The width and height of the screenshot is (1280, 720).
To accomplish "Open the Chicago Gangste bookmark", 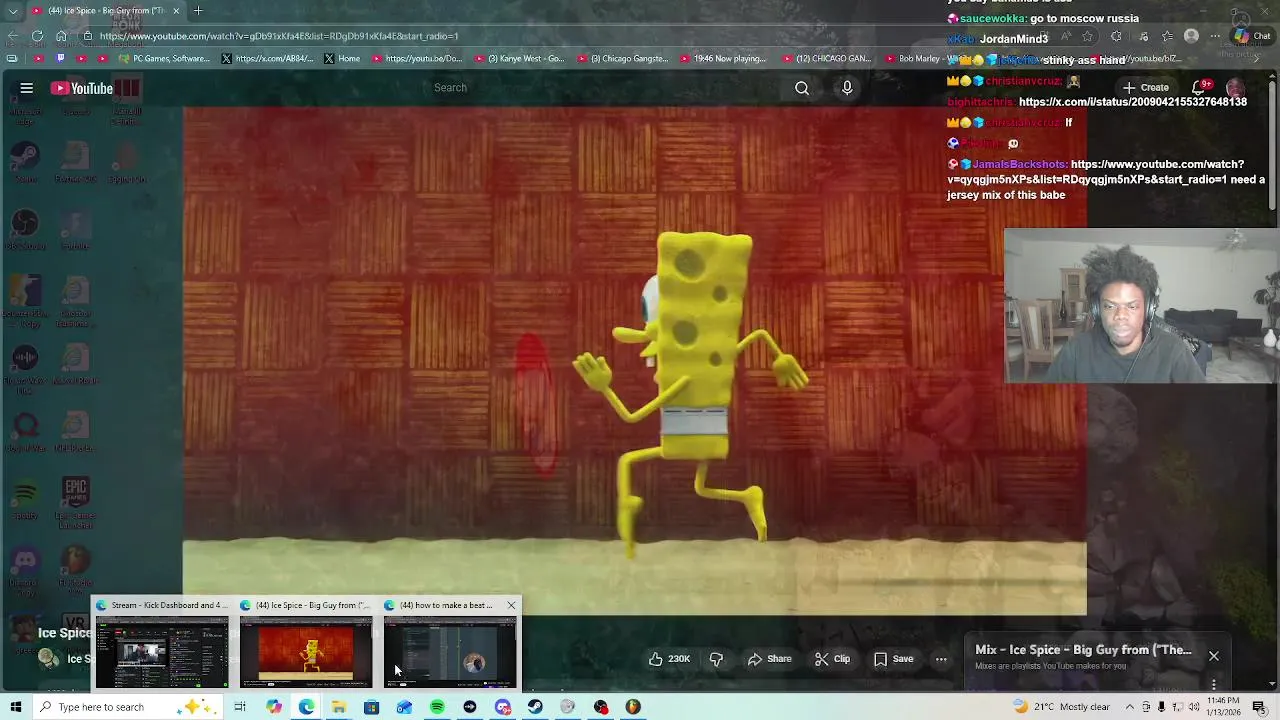I will pyautogui.click(x=621, y=58).
